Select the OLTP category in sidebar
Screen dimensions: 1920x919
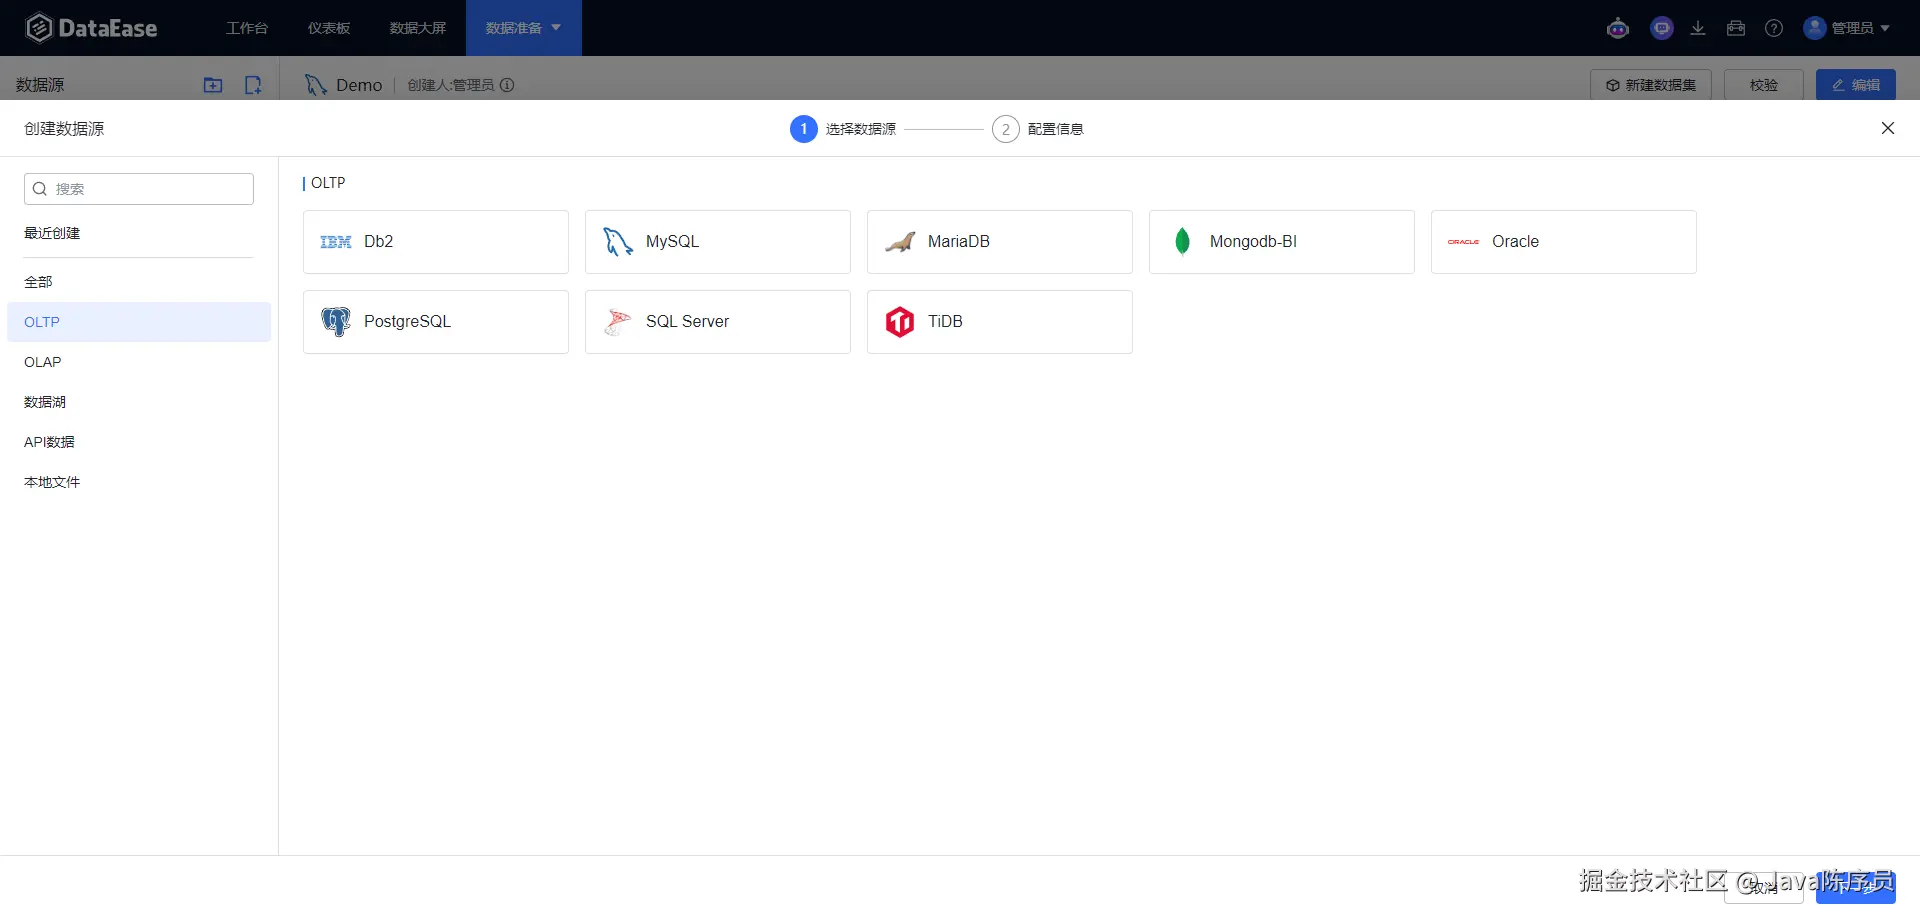click(139, 322)
